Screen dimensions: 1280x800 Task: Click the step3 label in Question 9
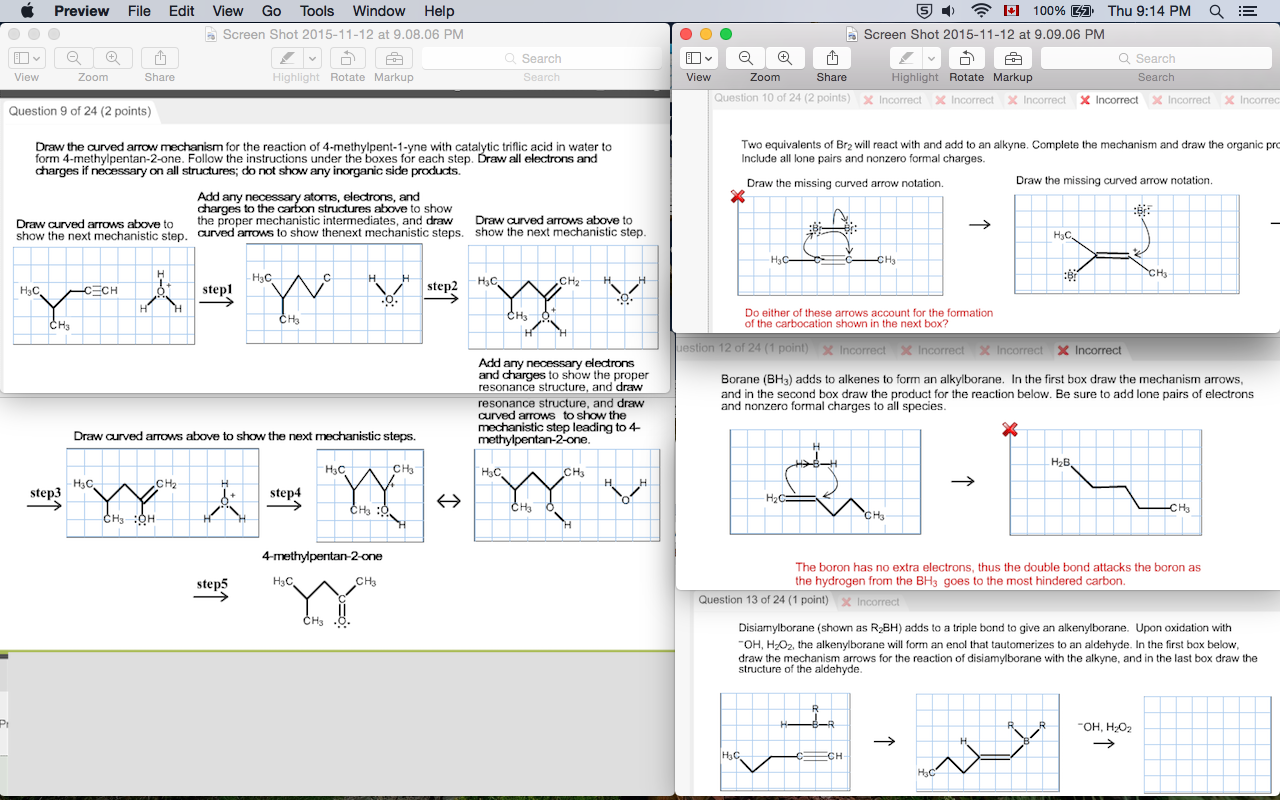pyautogui.click(x=46, y=493)
